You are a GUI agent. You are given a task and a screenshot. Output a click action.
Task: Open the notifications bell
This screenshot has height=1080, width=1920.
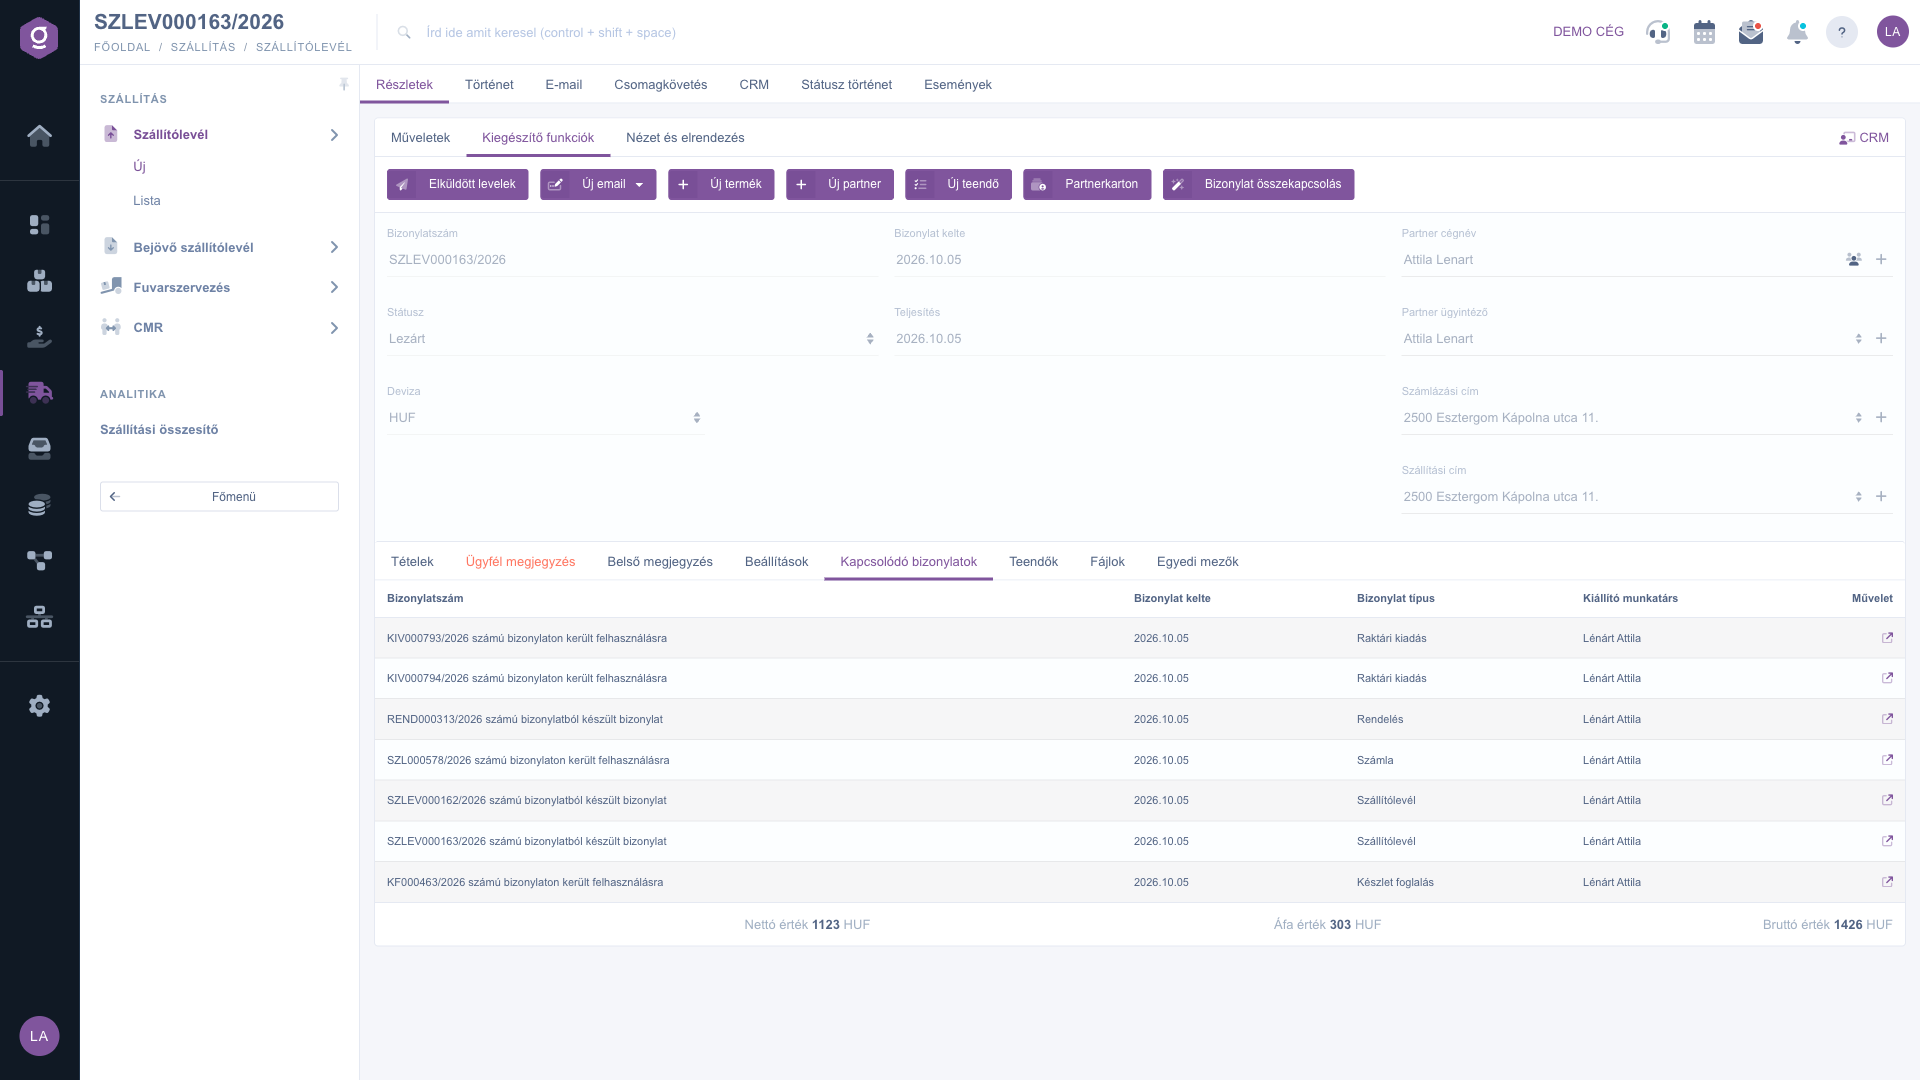pos(1797,32)
